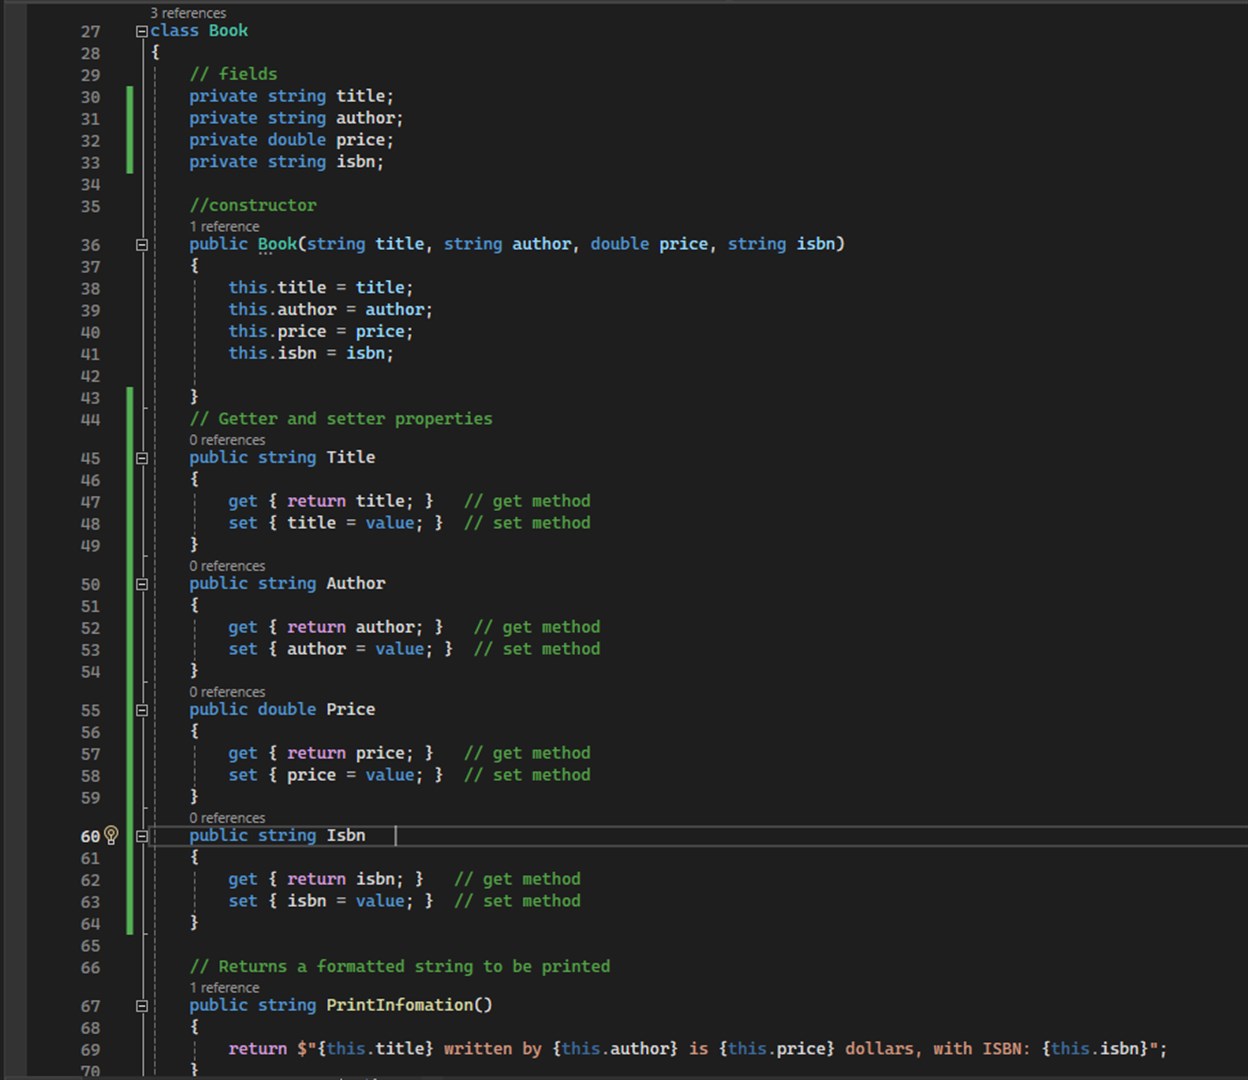The width and height of the screenshot is (1248, 1080).
Task: Click the 'string author' constructor parameter
Action: pos(507,244)
